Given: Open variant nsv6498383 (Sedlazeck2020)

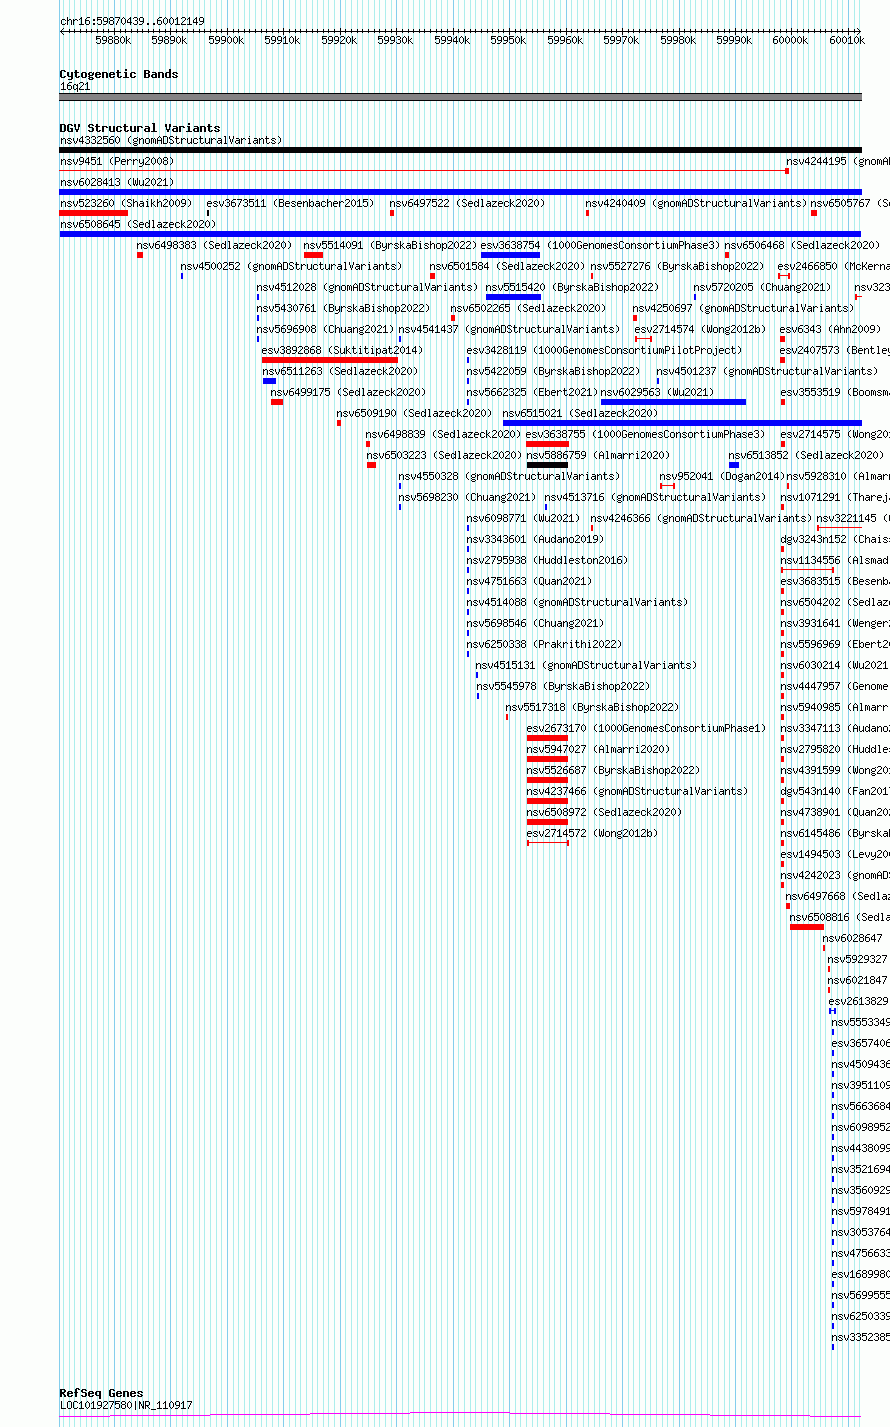Looking at the screenshot, I should point(214,245).
